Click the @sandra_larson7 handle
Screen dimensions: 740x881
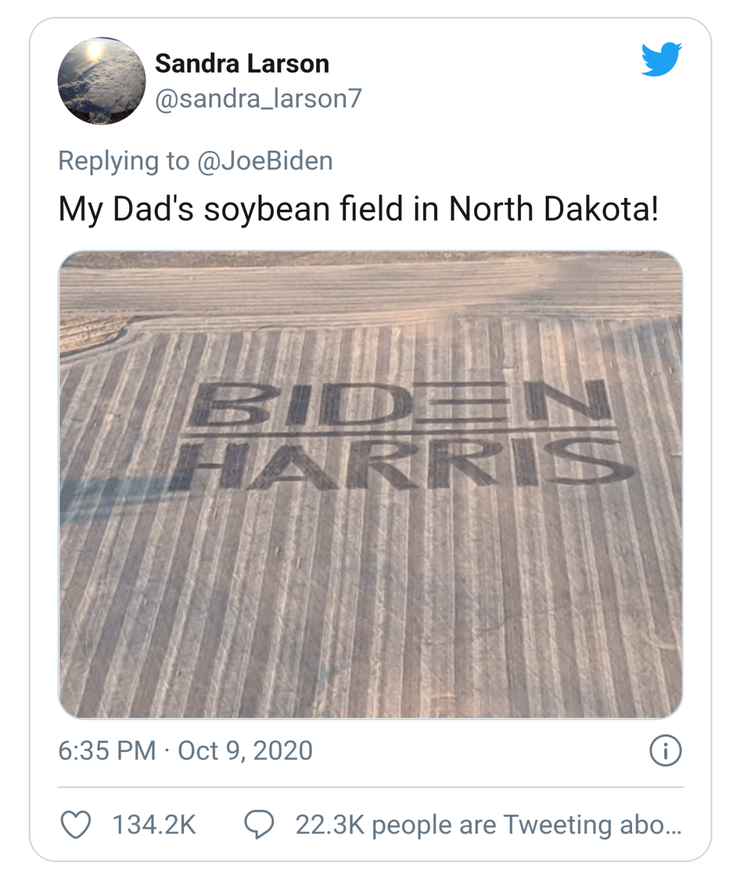coord(256,100)
